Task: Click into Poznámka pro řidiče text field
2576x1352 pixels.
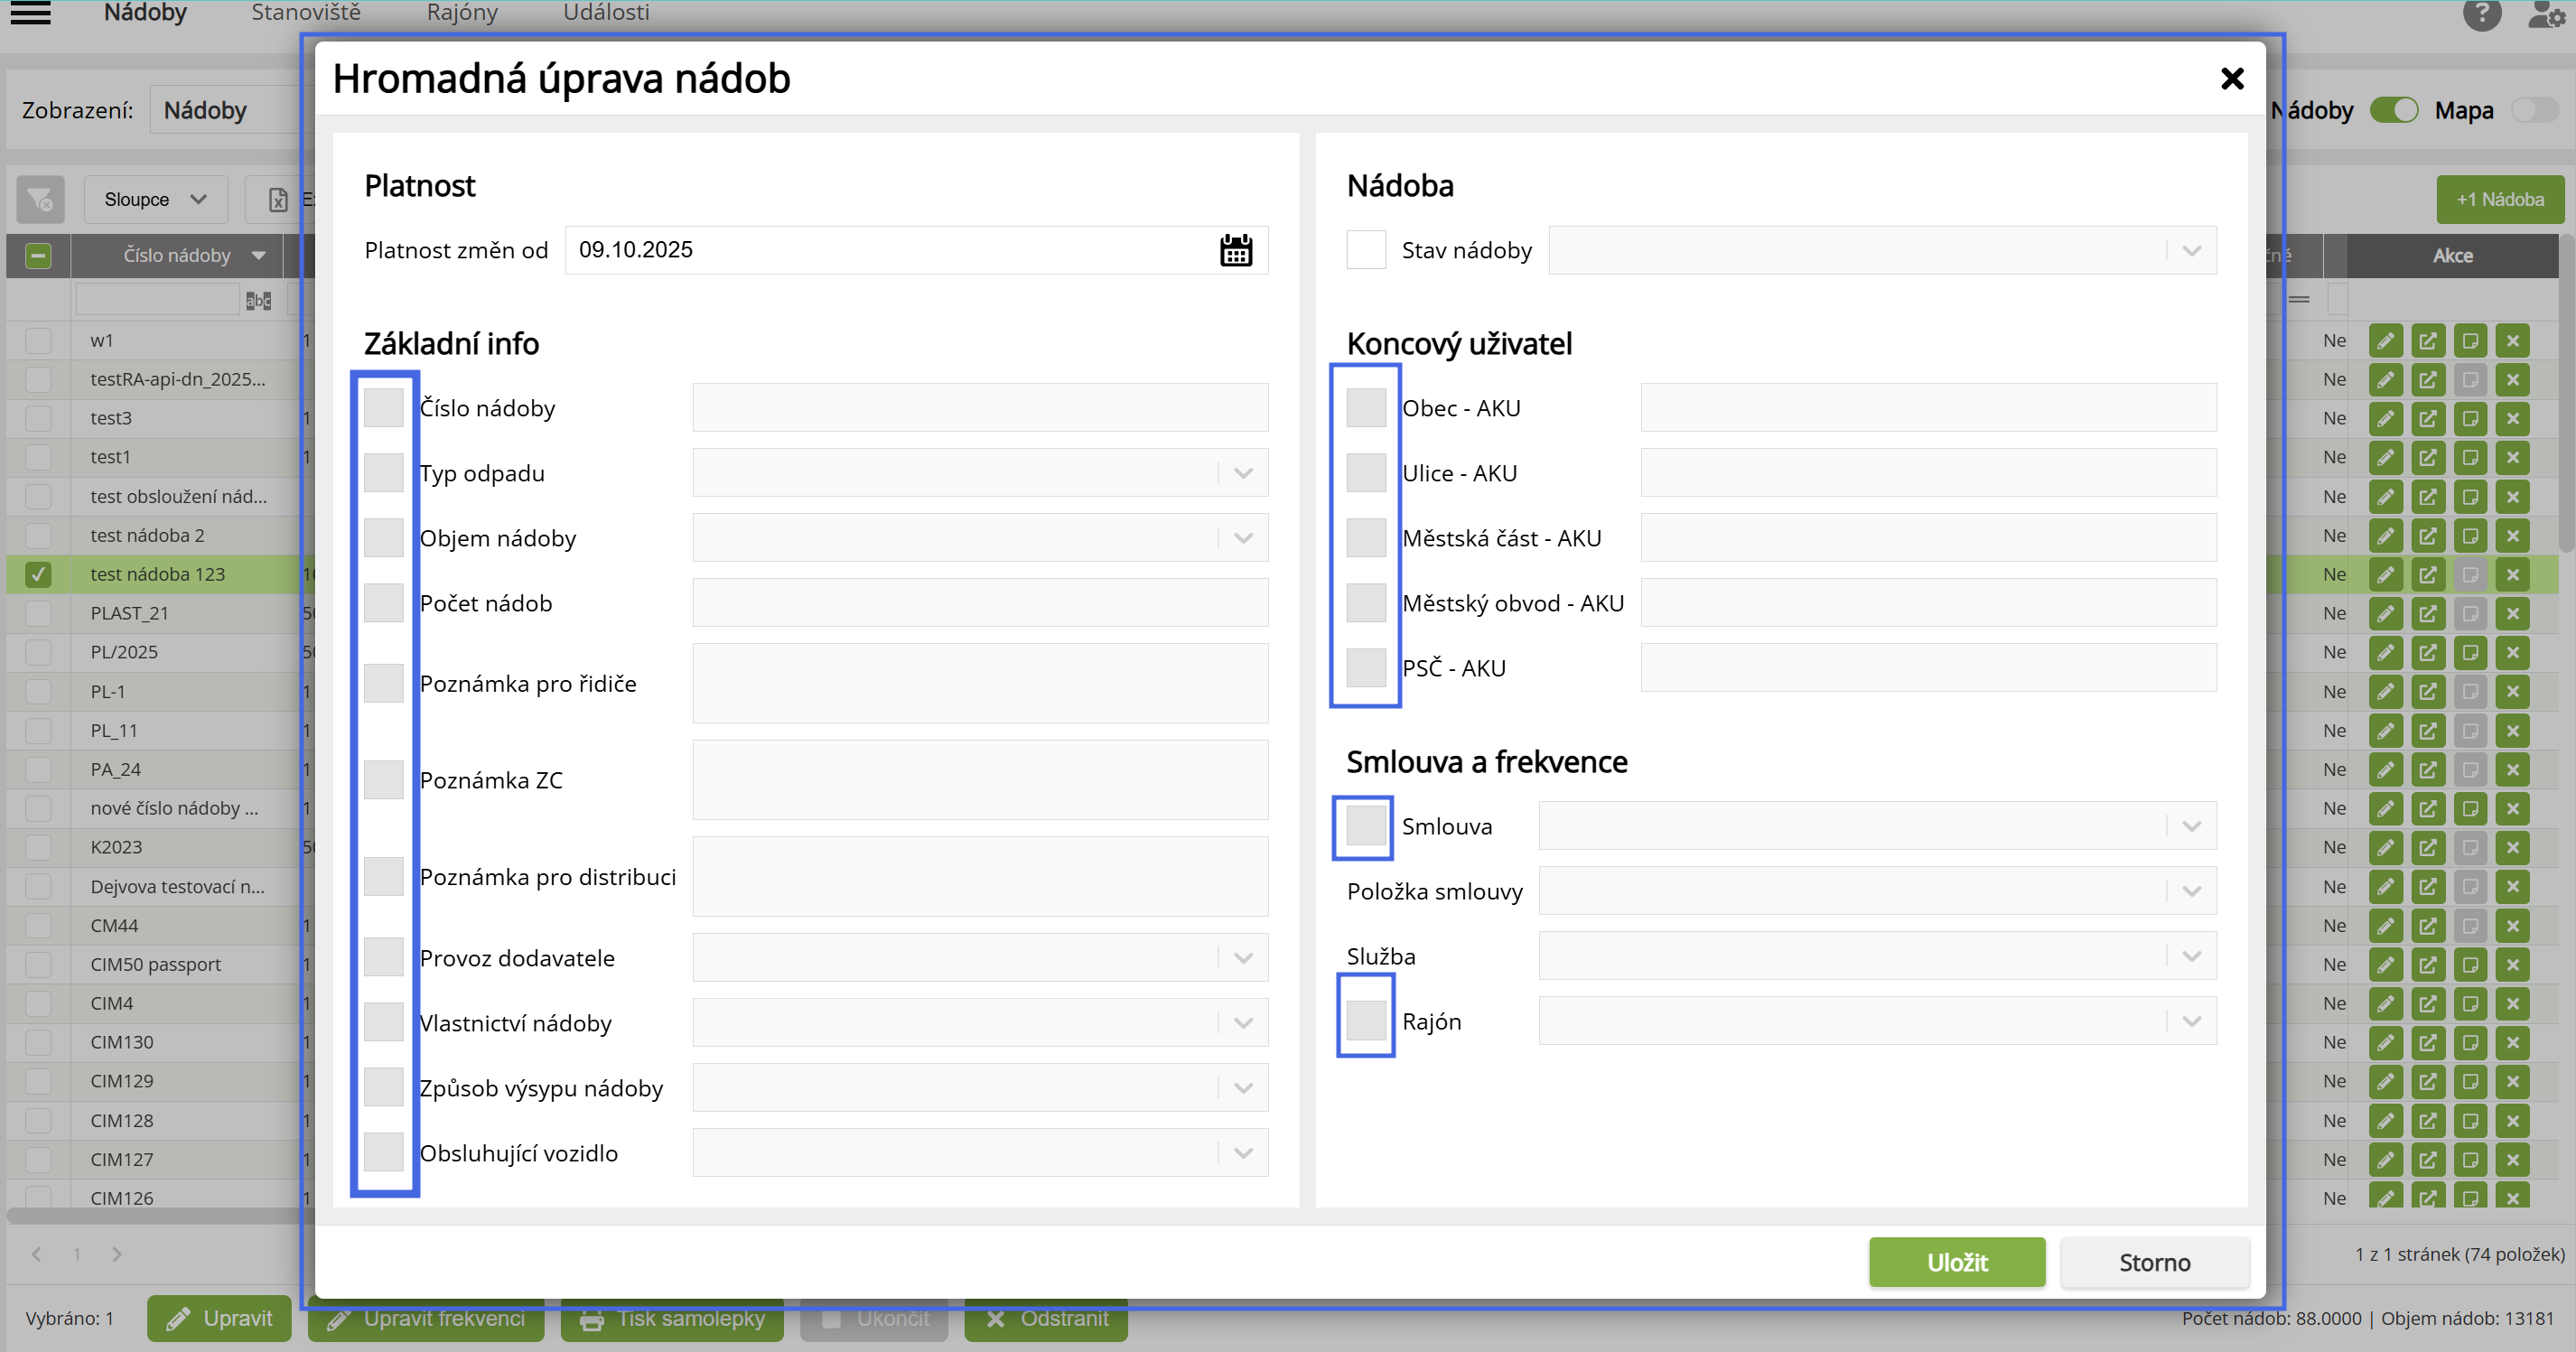Action: click(979, 683)
